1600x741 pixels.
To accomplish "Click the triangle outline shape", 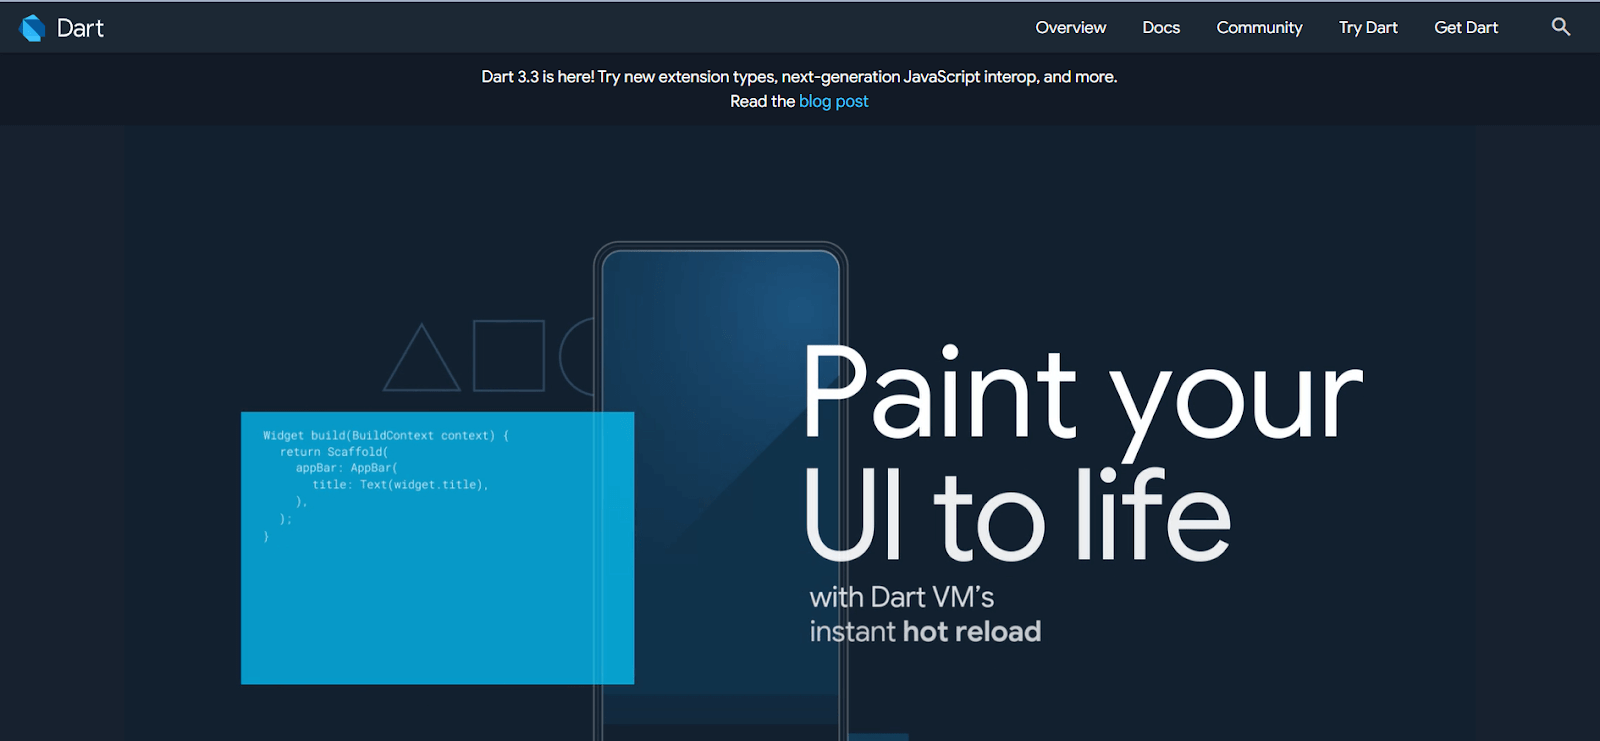I will [422, 357].
